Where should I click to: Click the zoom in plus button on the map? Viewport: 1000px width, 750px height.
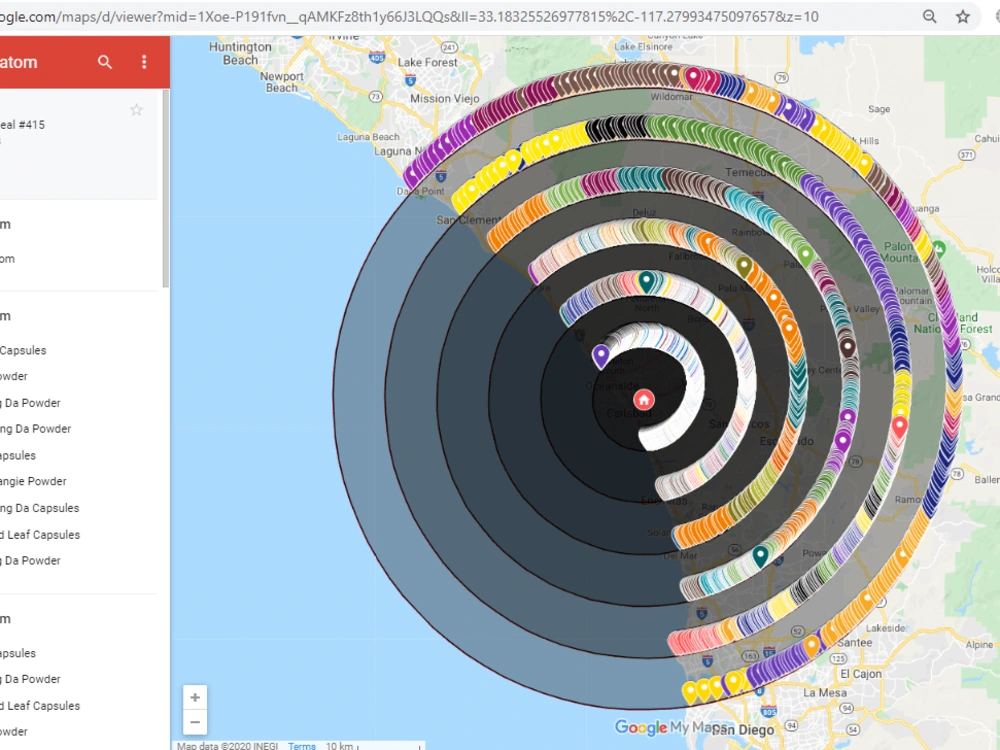[195, 697]
